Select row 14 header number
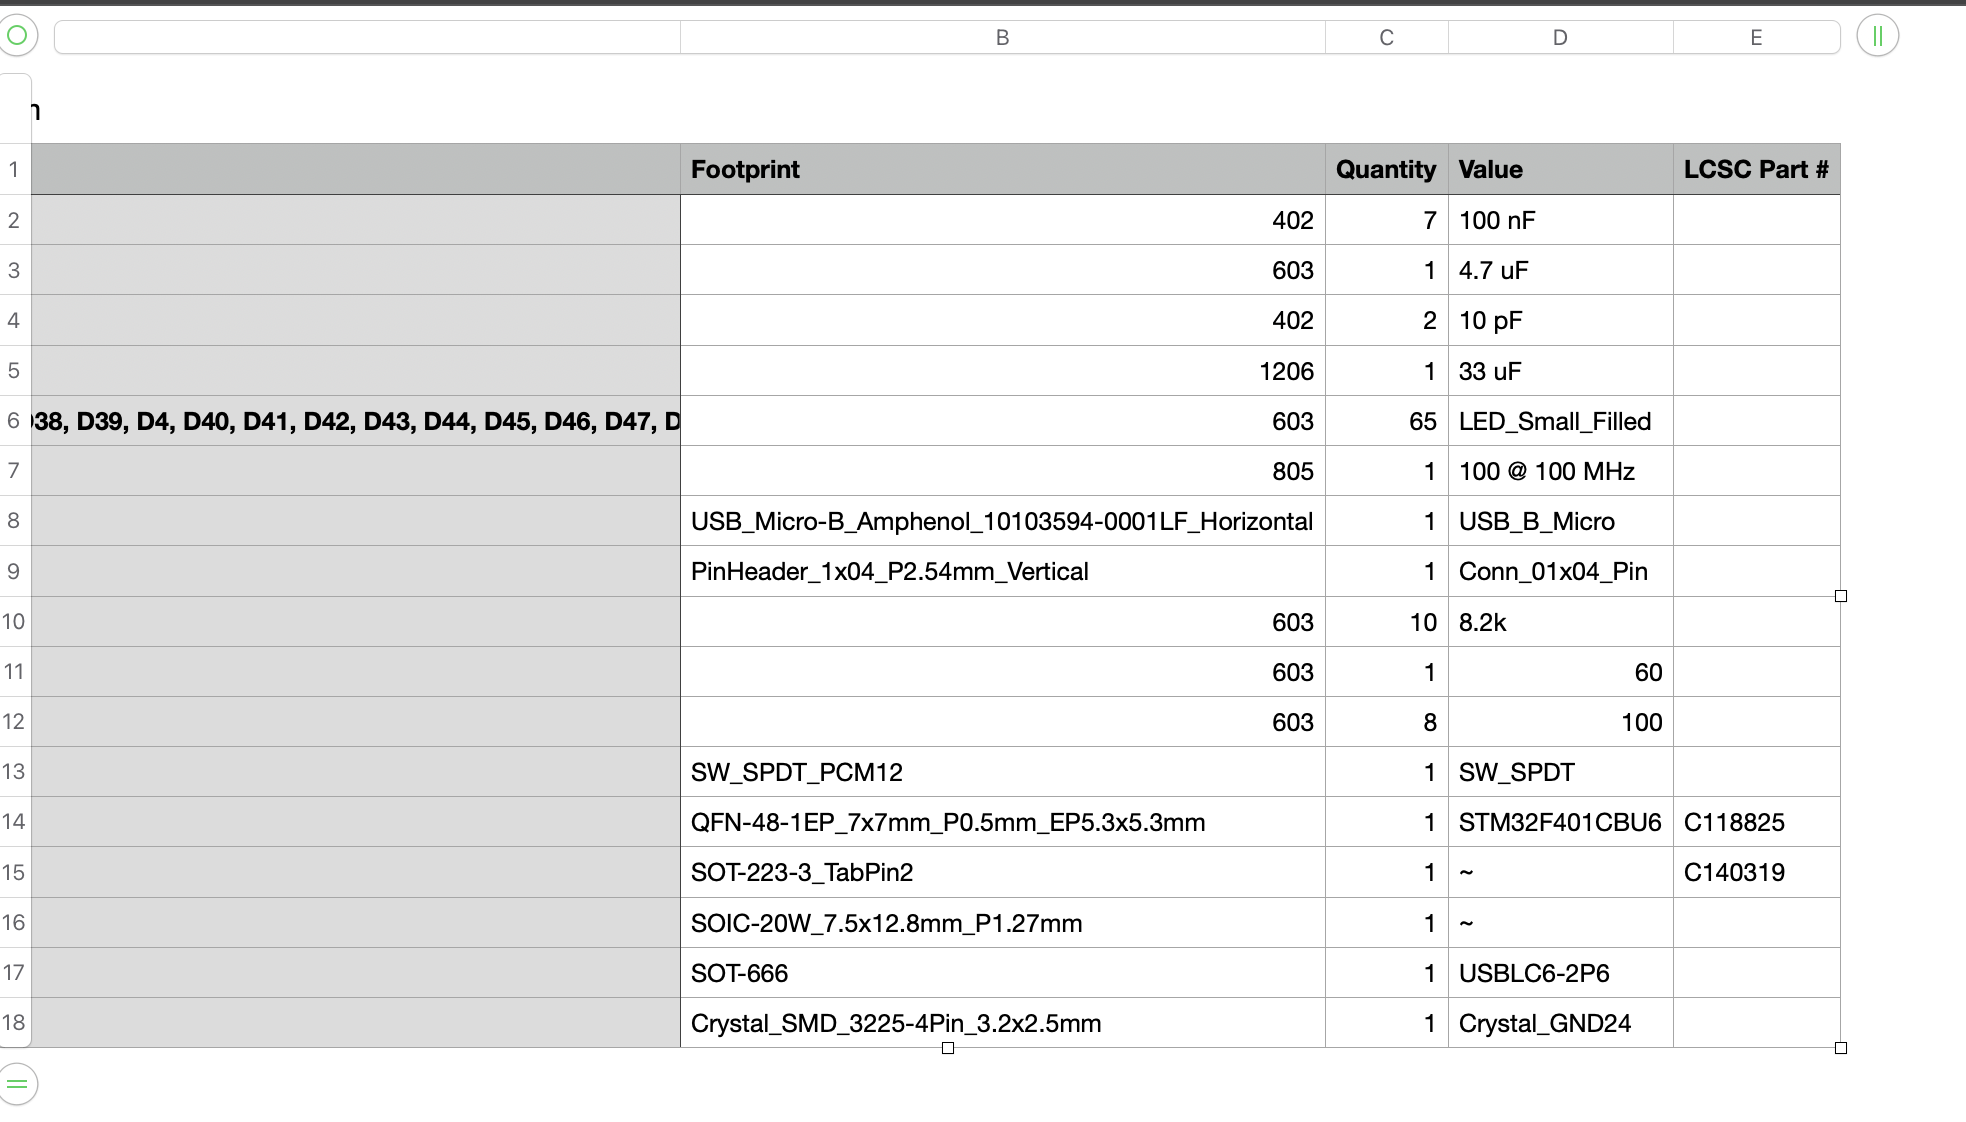The image size is (1966, 1122). 14,822
